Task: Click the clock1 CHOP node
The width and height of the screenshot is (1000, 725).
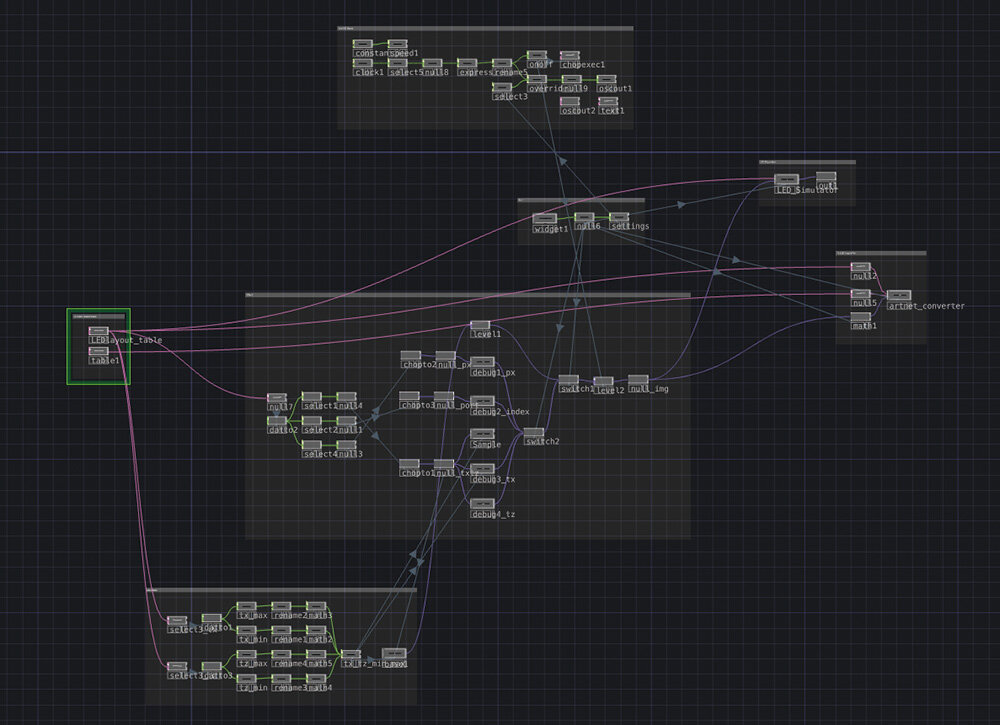Action: (364, 64)
